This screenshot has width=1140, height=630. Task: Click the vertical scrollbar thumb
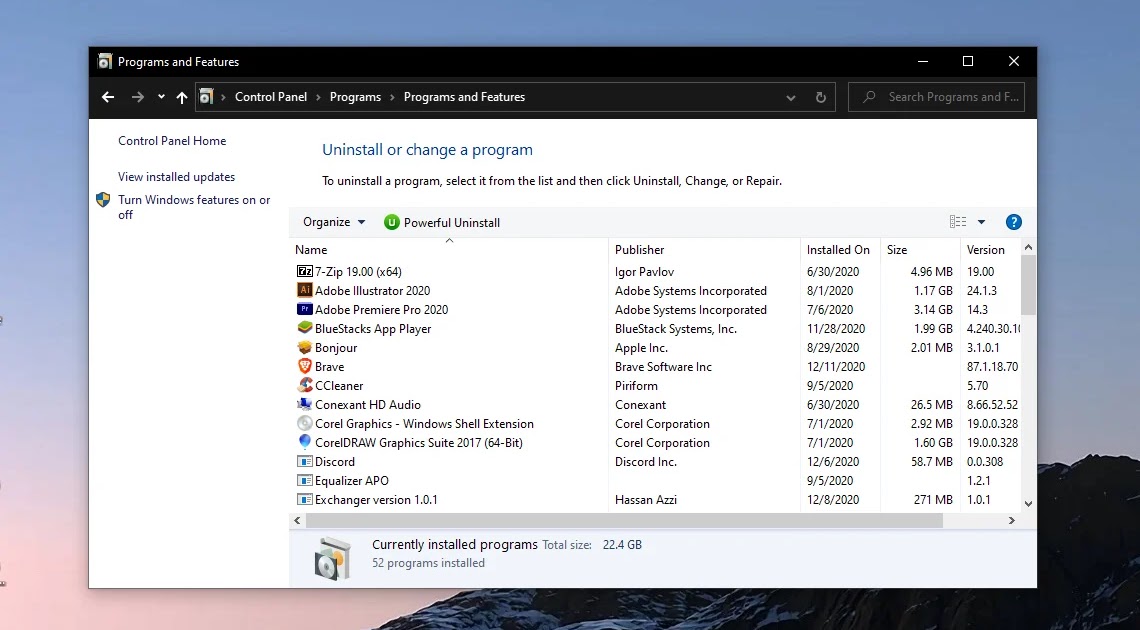[1028, 285]
